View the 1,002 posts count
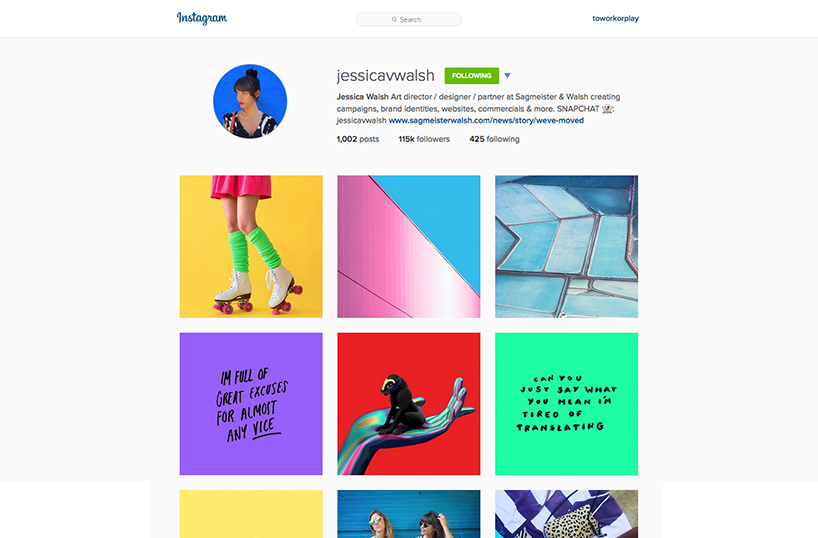 click(358, 139)
